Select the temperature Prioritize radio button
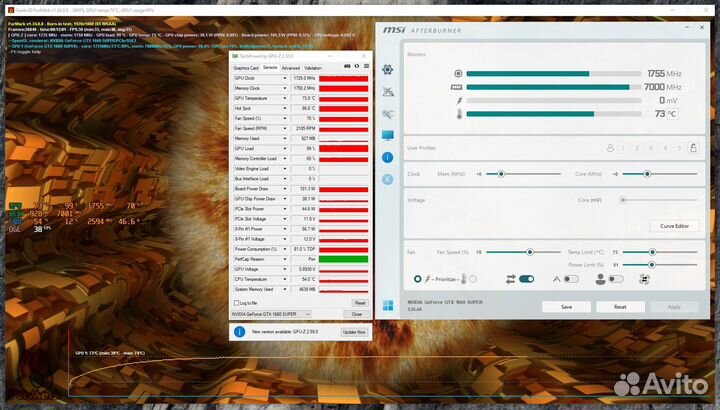Screen dimensions: 720x410 pos(473,279)
